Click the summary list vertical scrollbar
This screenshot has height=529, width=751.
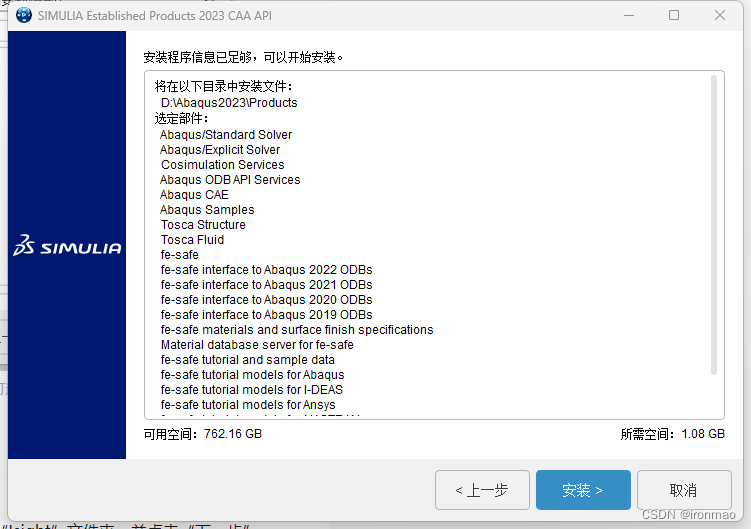[x=714, y=224]
